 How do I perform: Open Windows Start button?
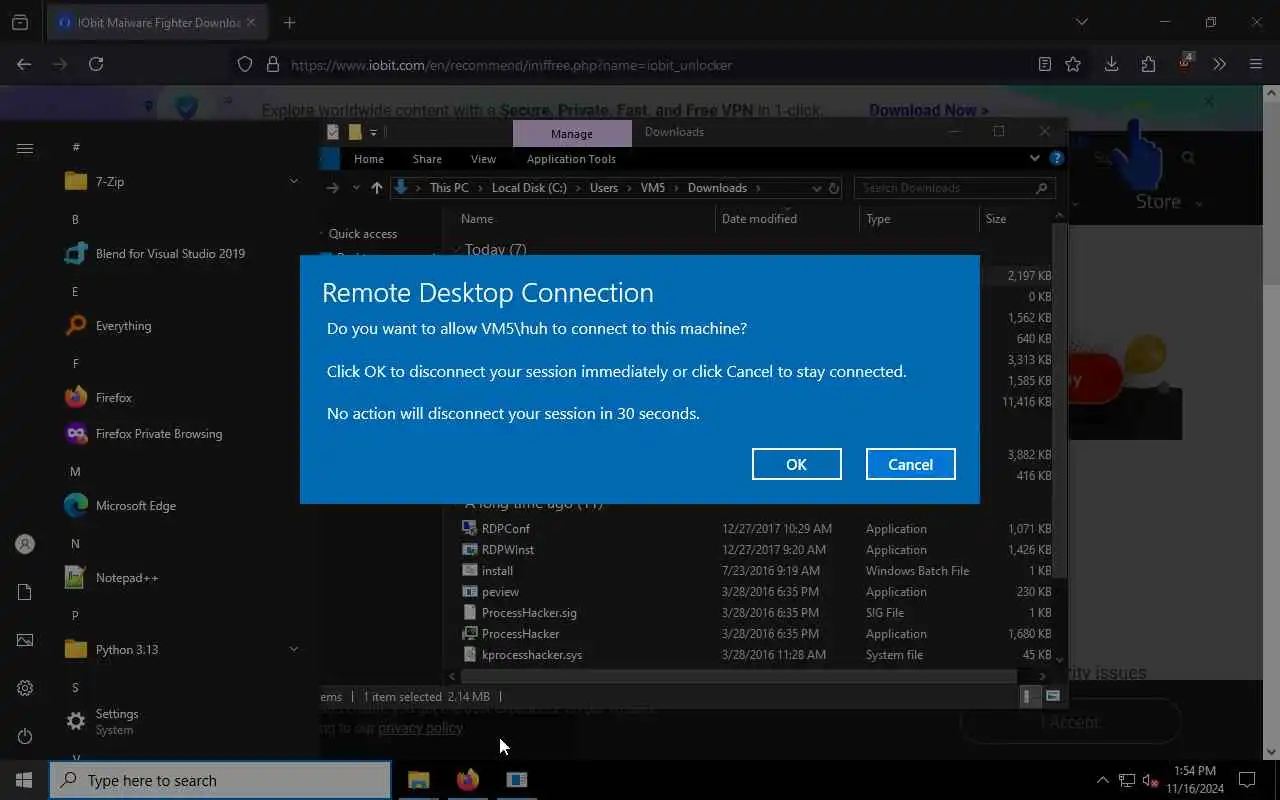(x=24, y=780)
